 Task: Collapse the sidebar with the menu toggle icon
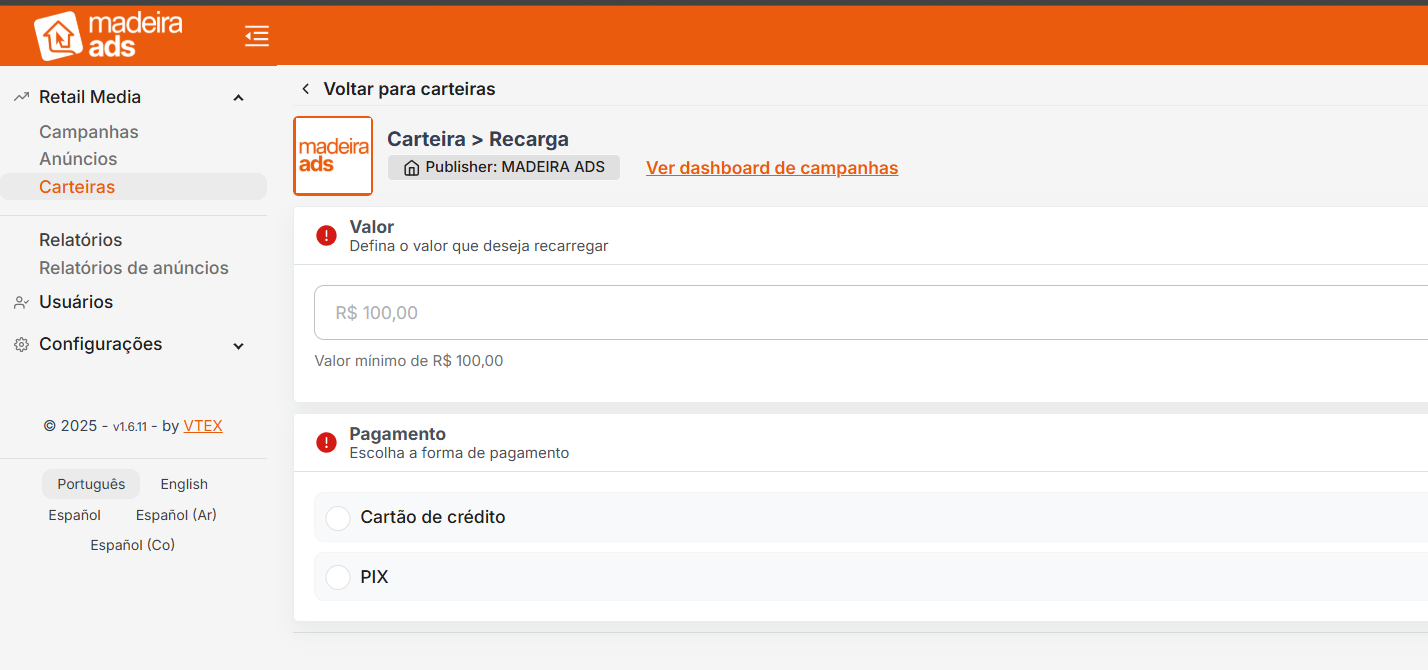257,37
